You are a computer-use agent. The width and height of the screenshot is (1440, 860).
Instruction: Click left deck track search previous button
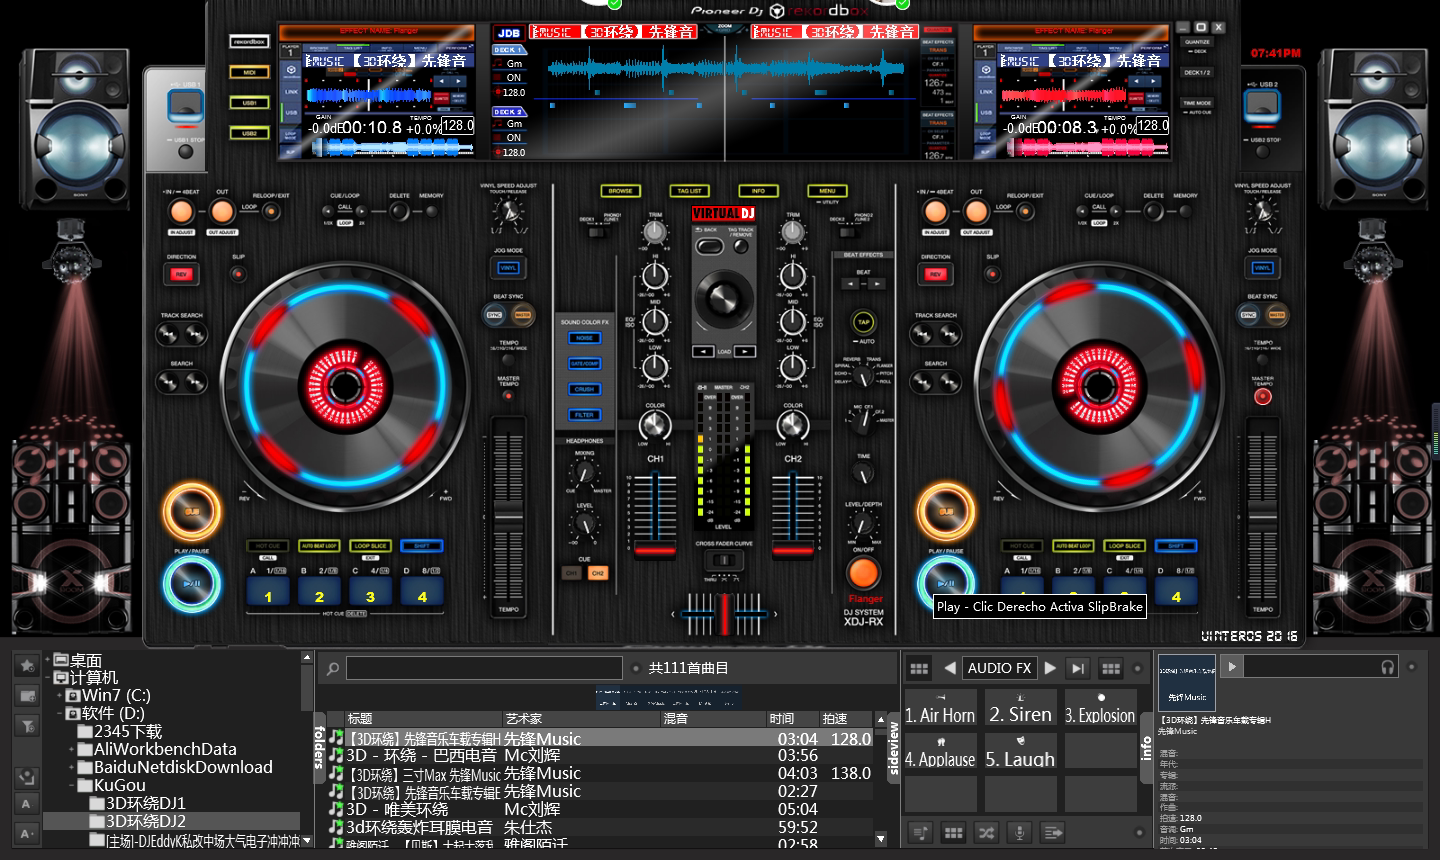coord(168,335)
